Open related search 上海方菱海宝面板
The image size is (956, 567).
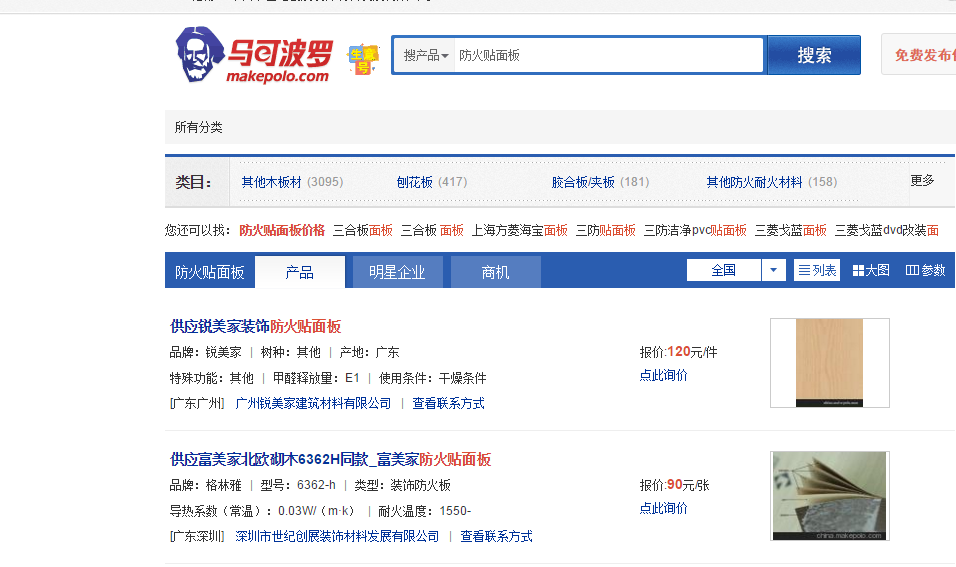[519, 230]
